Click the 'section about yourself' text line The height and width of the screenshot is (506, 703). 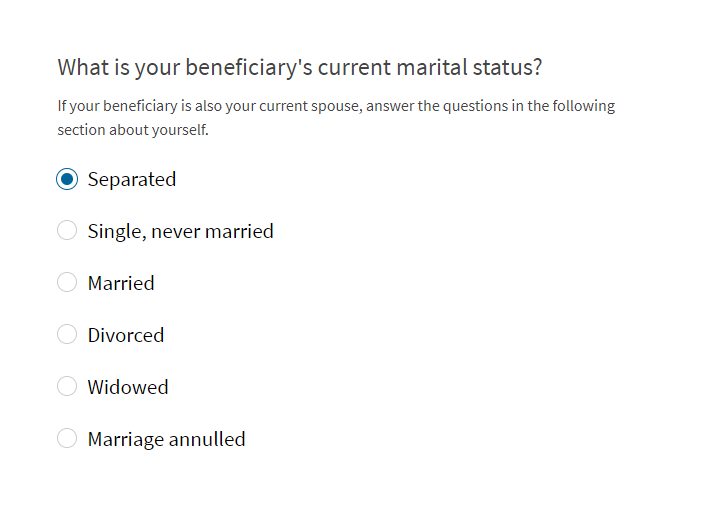coord(133,130)
